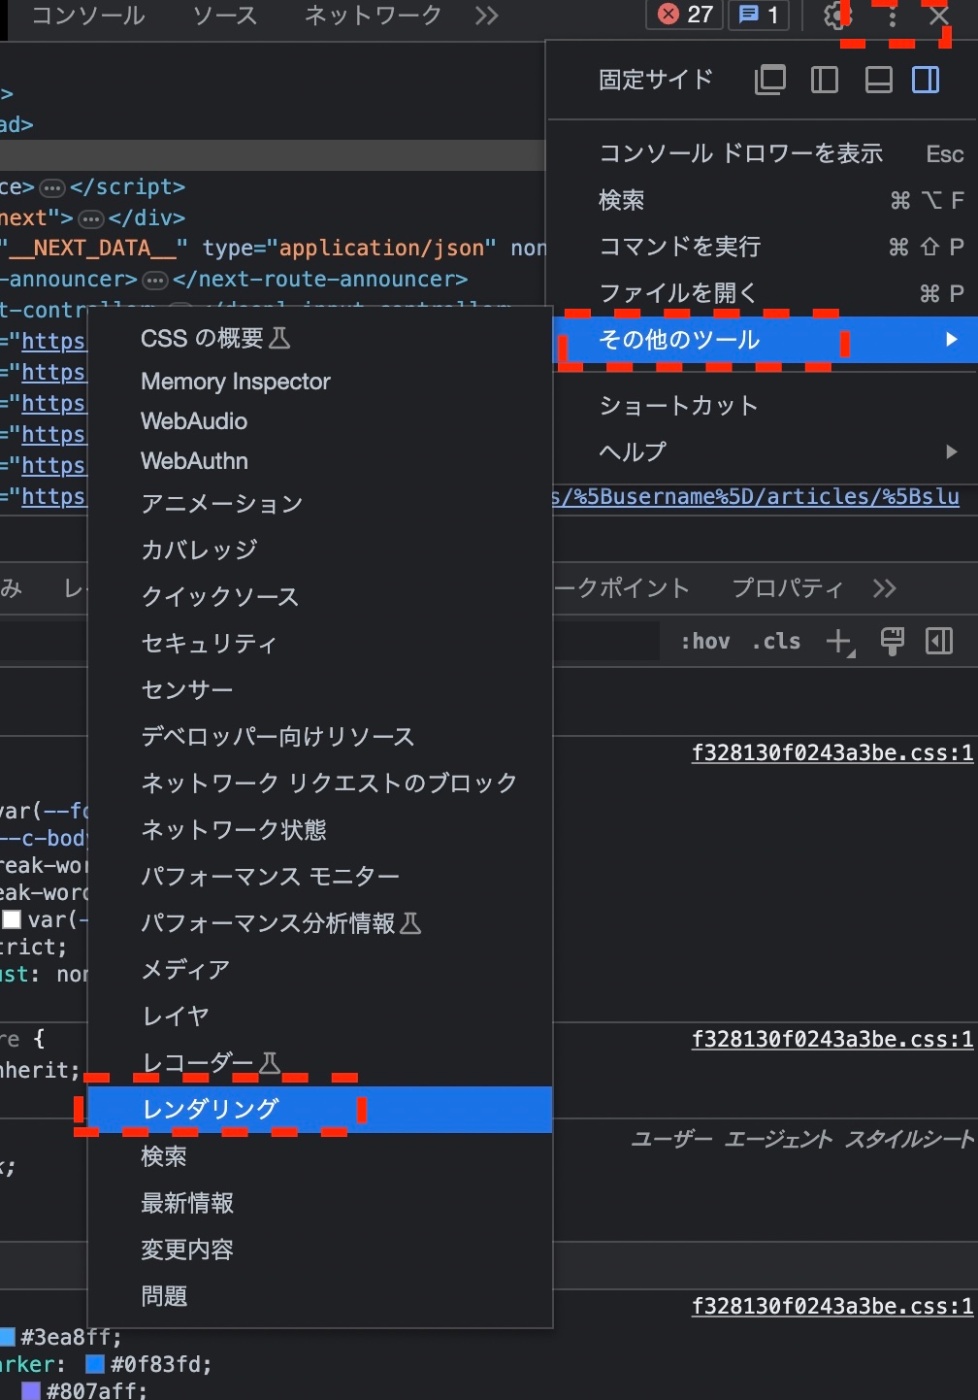Open 最新情報 tool
This screenshot has width=978, height=1400.
click(x=320, y=1203)
